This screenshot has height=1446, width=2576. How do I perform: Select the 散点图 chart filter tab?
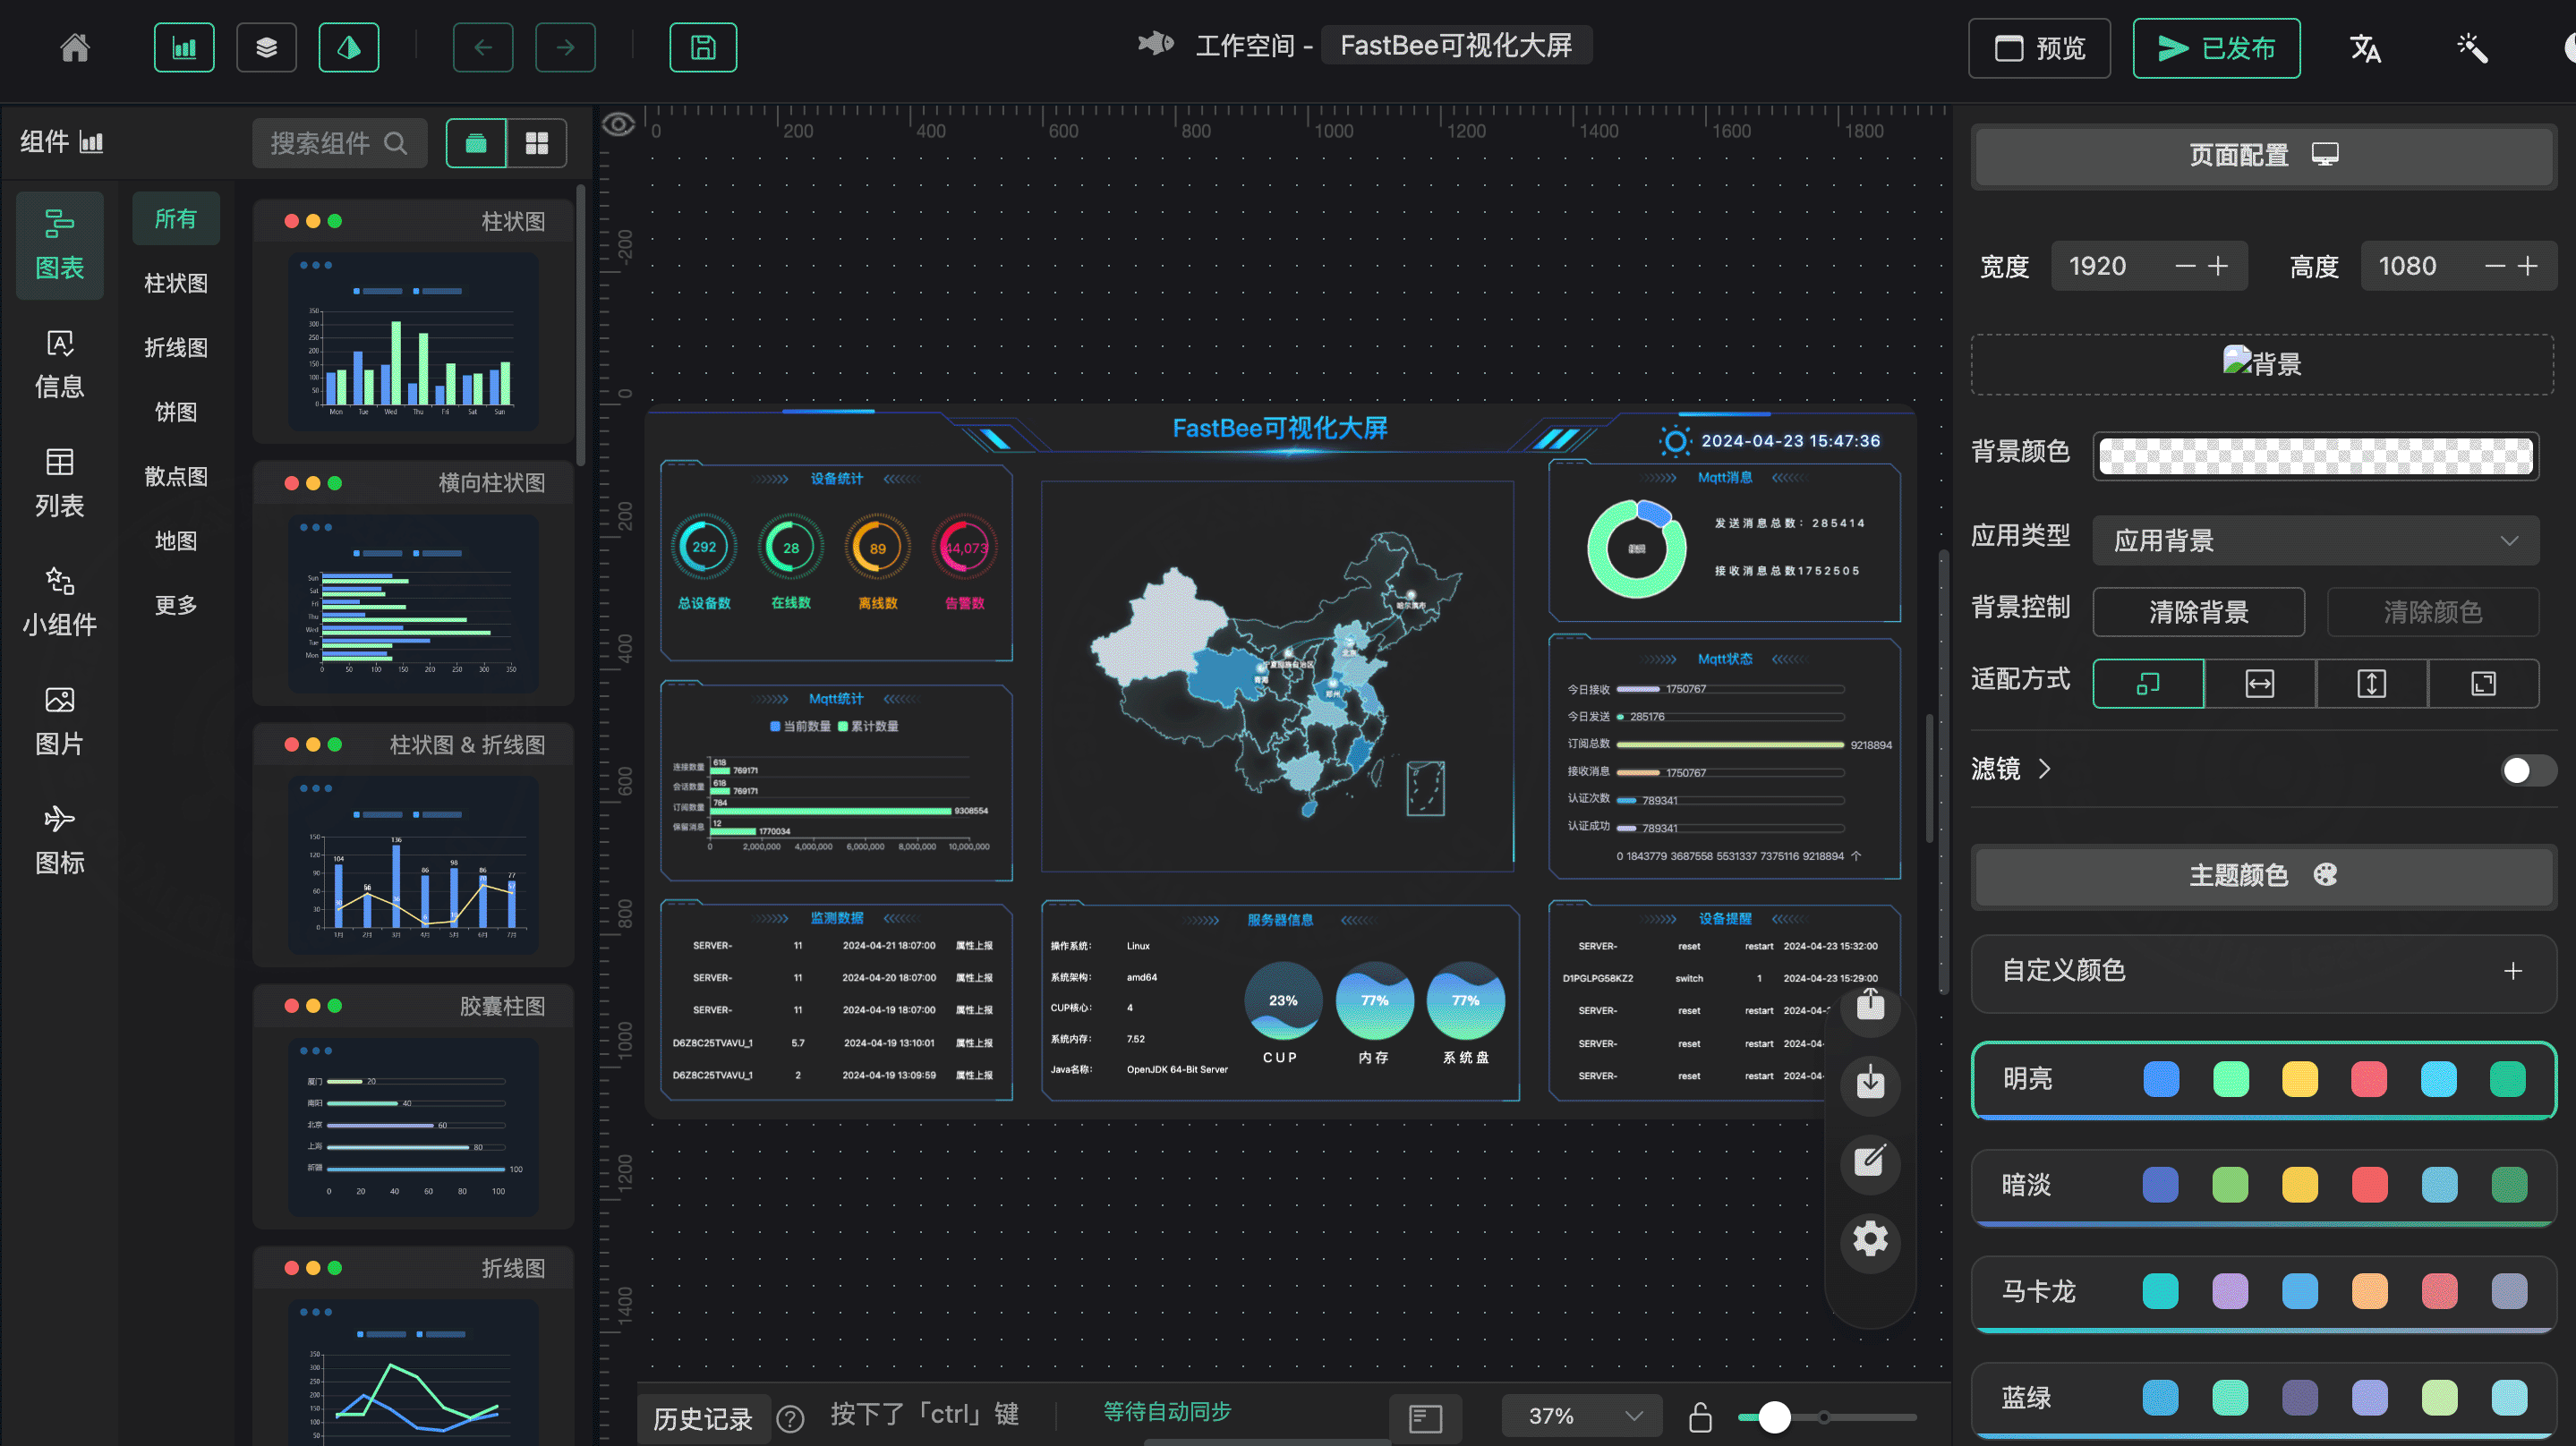pos(176,477)
